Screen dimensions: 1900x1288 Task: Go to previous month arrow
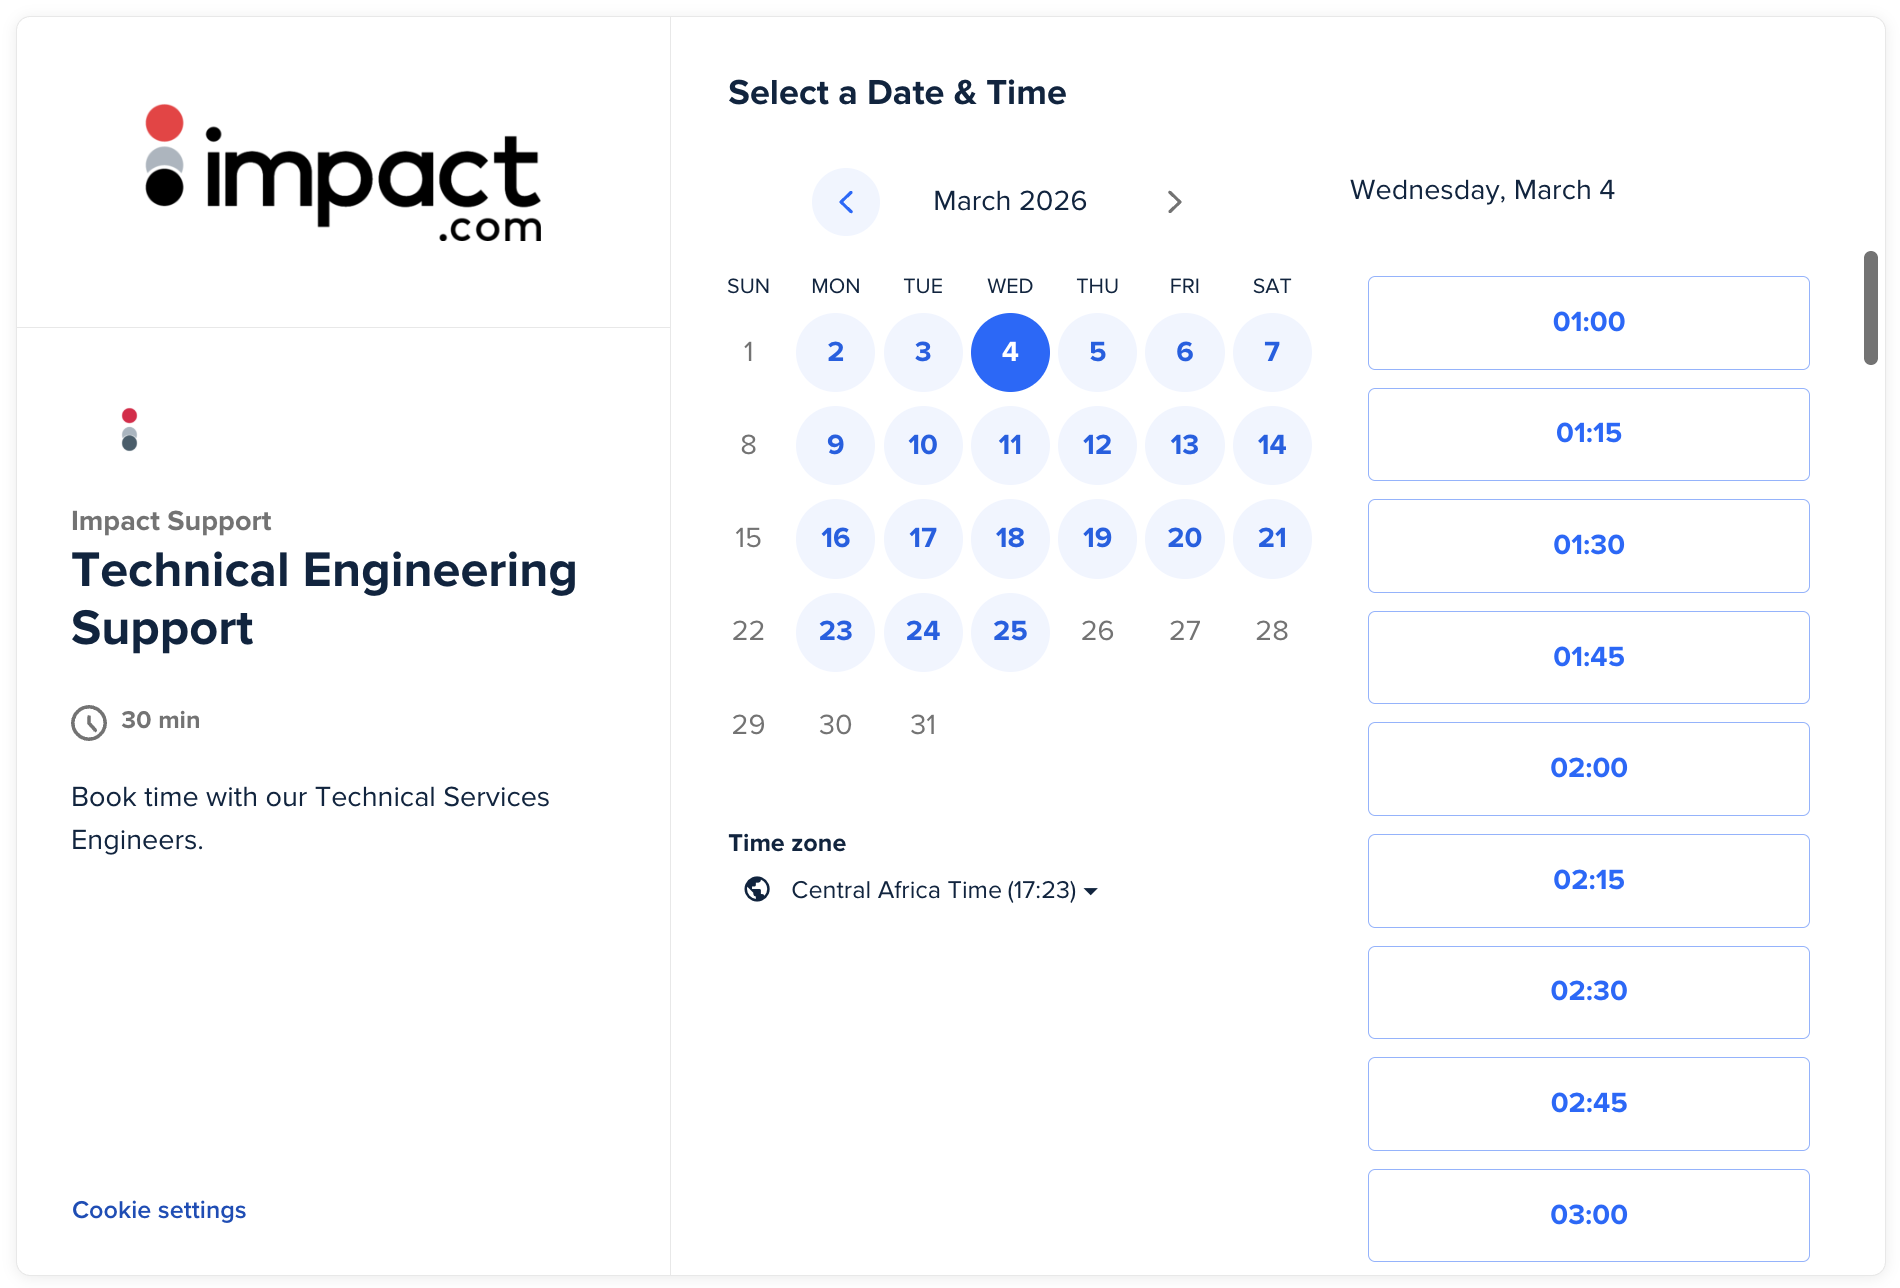pyautogui.click(x=846, y=202)
